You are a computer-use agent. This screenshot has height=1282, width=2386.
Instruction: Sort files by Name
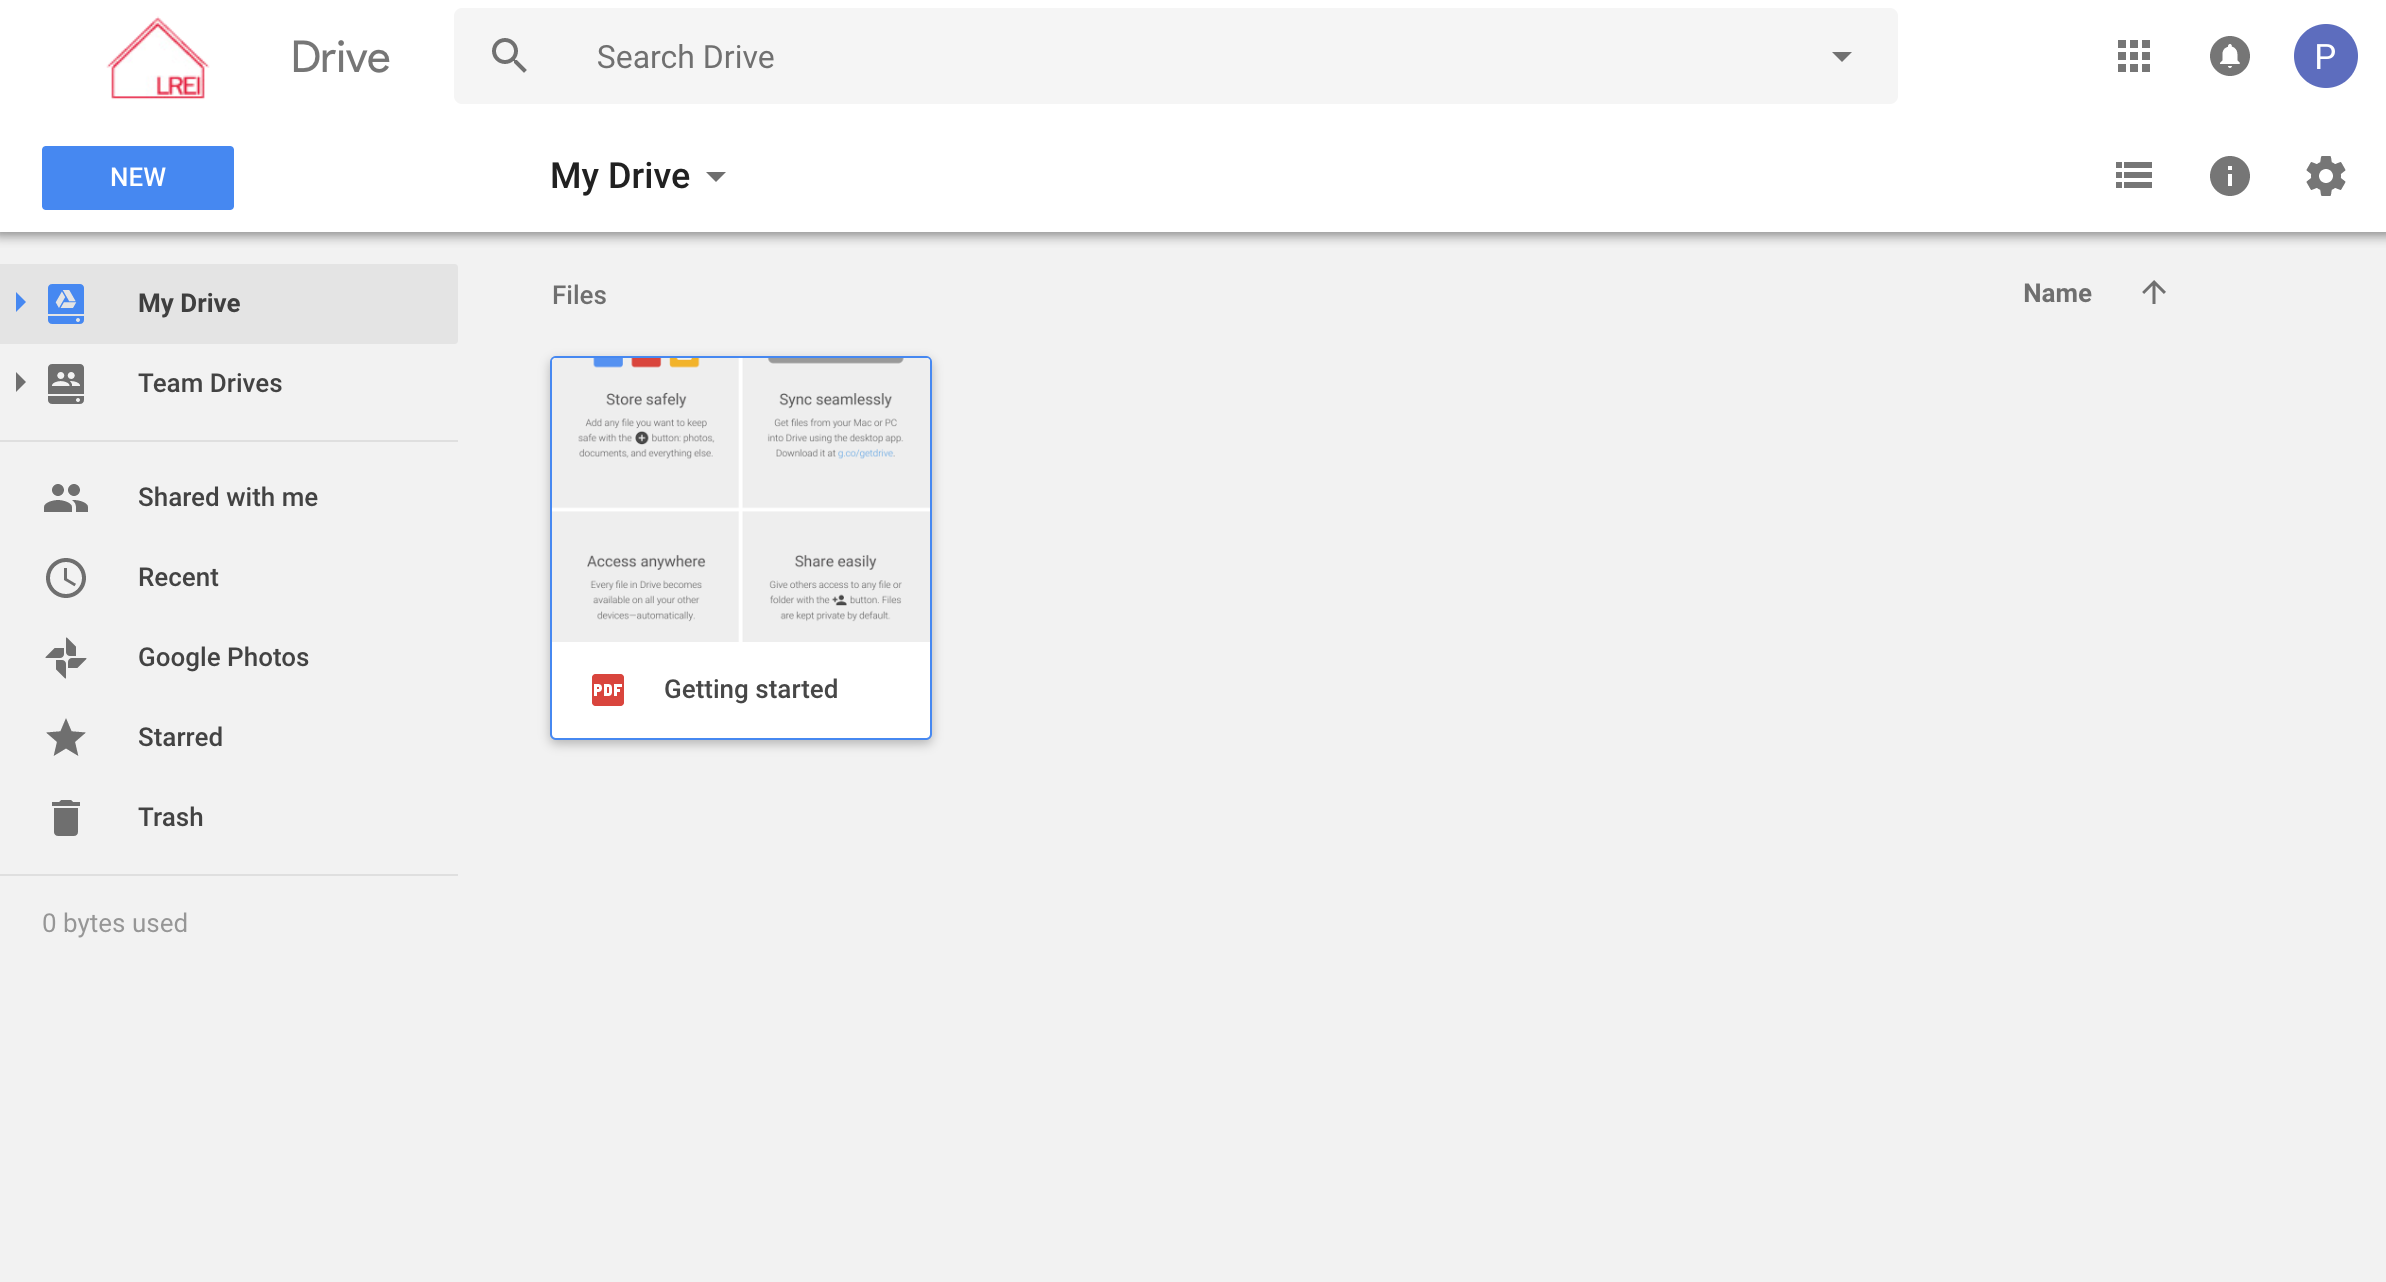coord(2057,293)
